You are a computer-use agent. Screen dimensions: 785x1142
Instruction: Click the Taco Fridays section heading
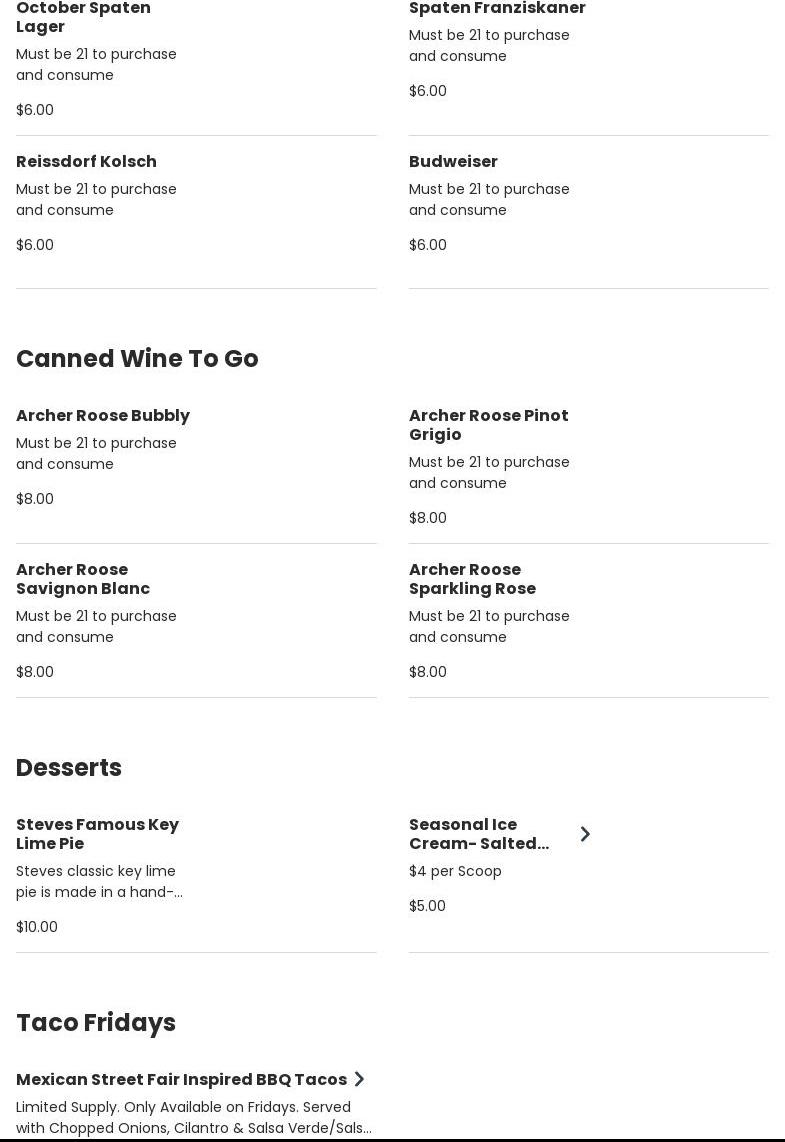[x=96, y=1022]
